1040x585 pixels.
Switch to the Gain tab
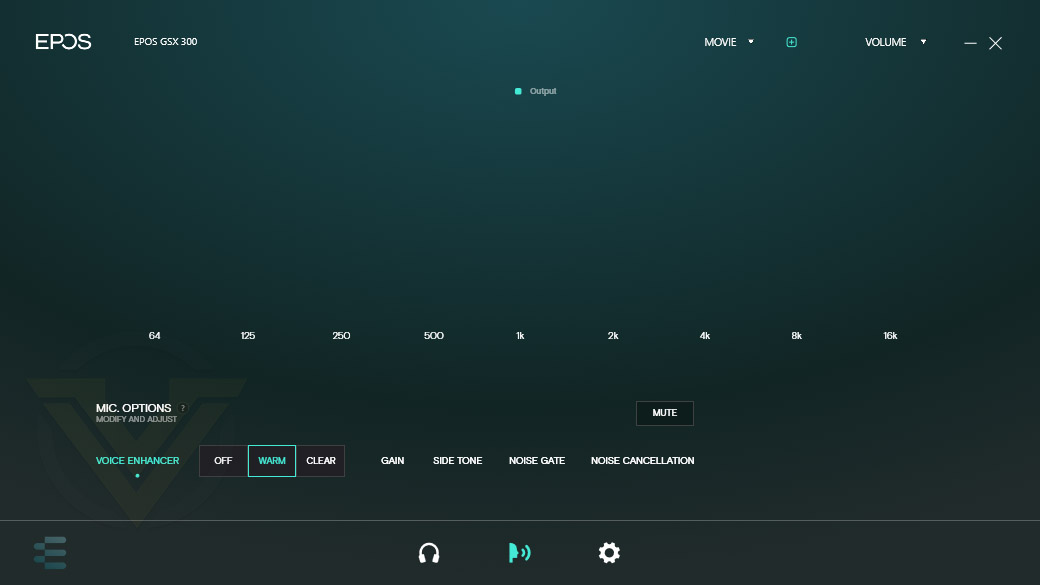(x=393, y=460)
